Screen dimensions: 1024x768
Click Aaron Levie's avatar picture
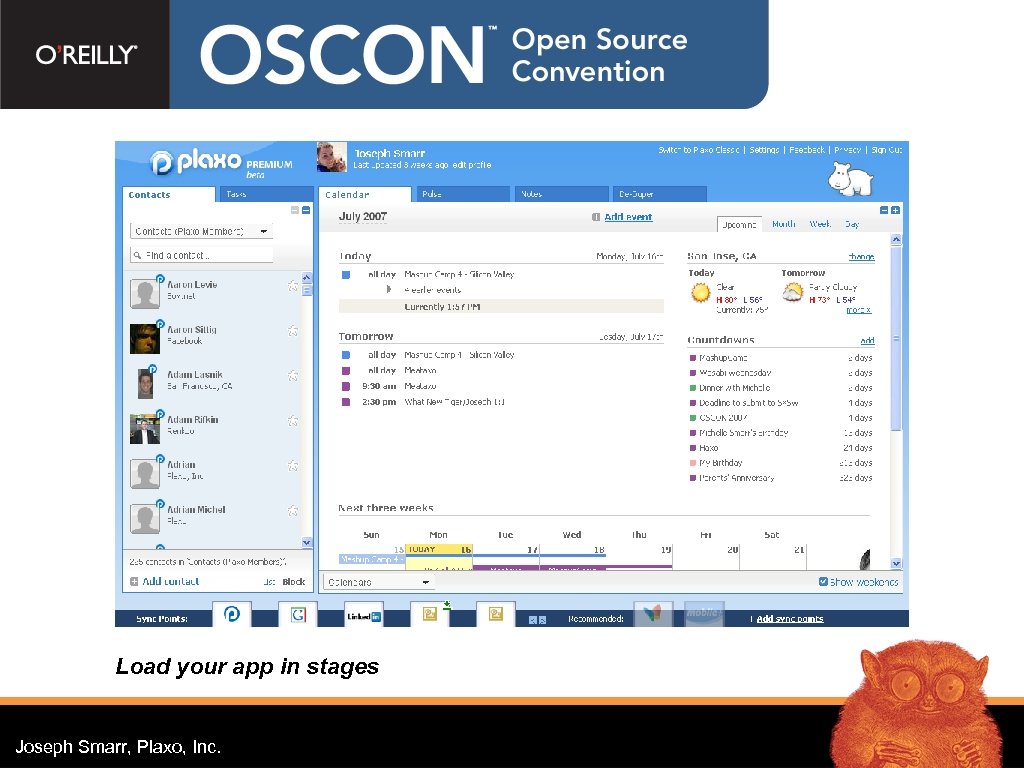[145, 294]
